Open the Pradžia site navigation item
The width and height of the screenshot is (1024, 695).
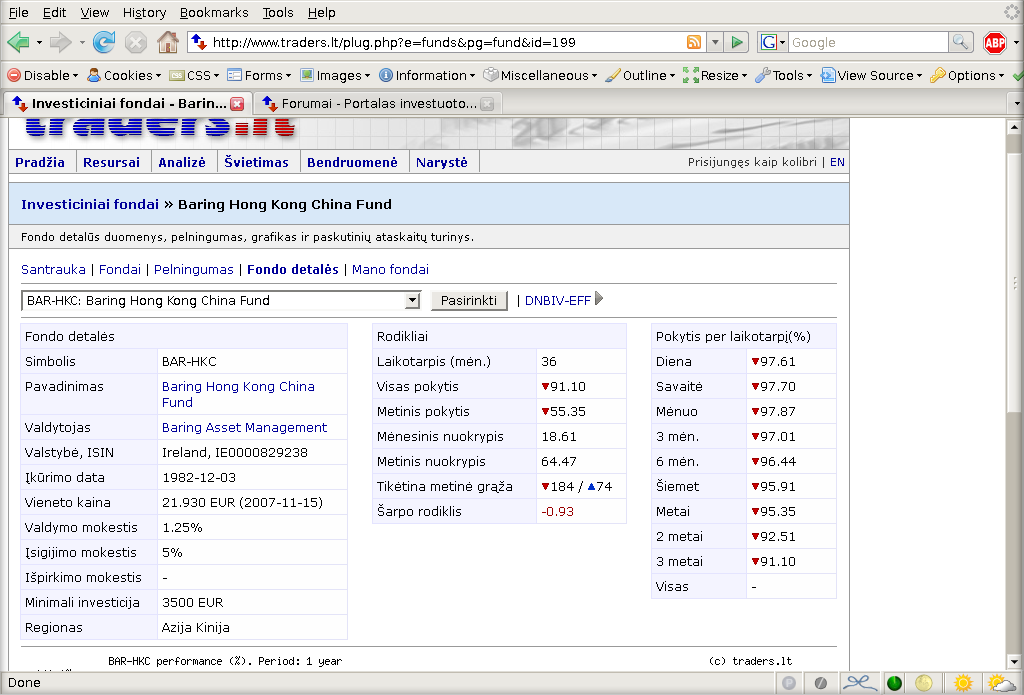click(x=40, y=163)
